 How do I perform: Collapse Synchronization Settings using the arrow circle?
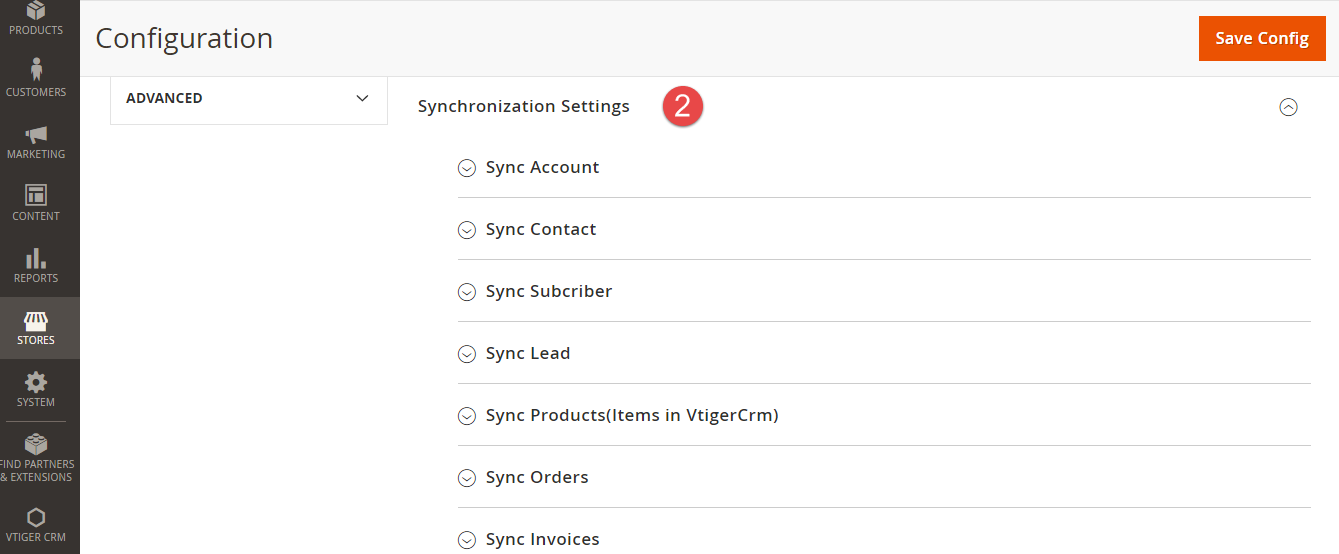click(x=1288, y=107)
